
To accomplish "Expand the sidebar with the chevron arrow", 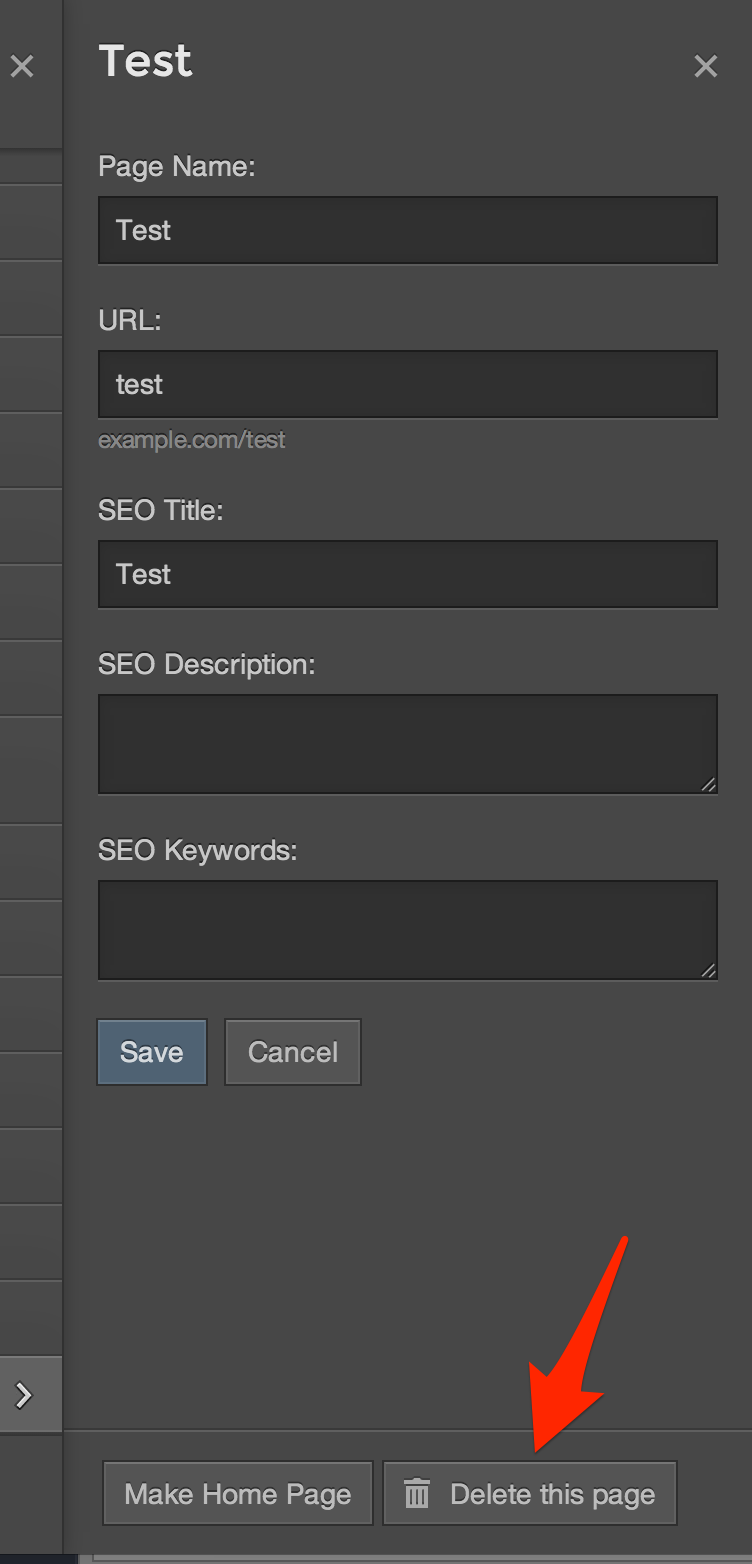I will [24, 1395].
